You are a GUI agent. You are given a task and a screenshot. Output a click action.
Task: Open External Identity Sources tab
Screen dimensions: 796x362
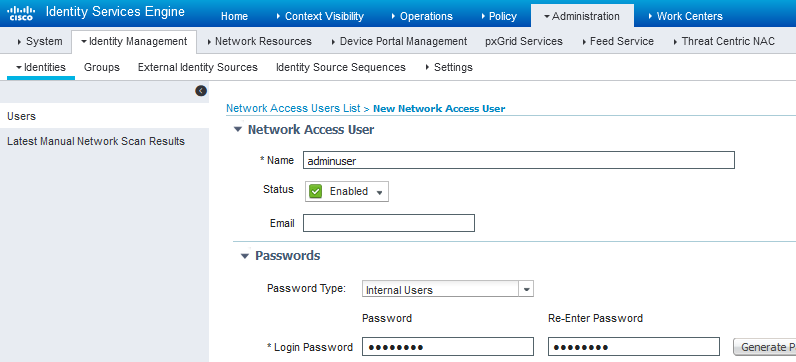[x=197, y=67]
